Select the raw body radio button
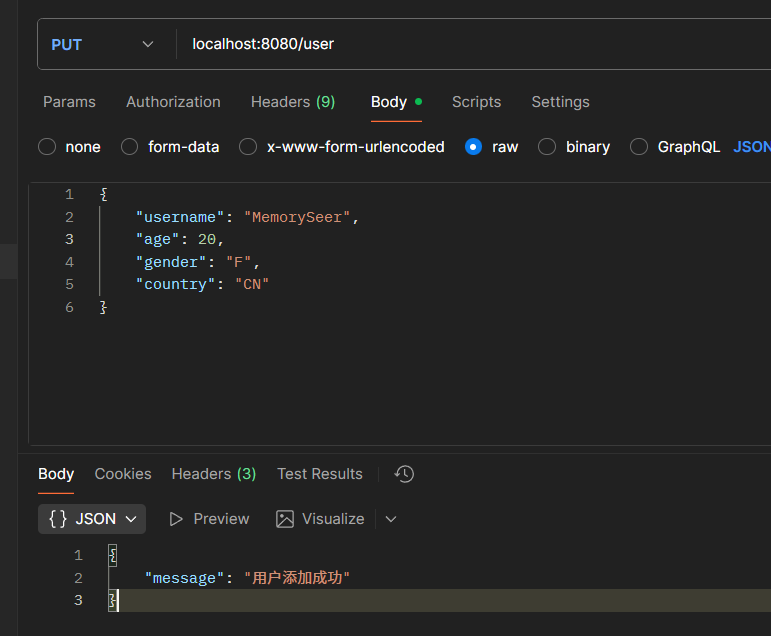Viewport: 771px width, 636px height. click(474, 147)
